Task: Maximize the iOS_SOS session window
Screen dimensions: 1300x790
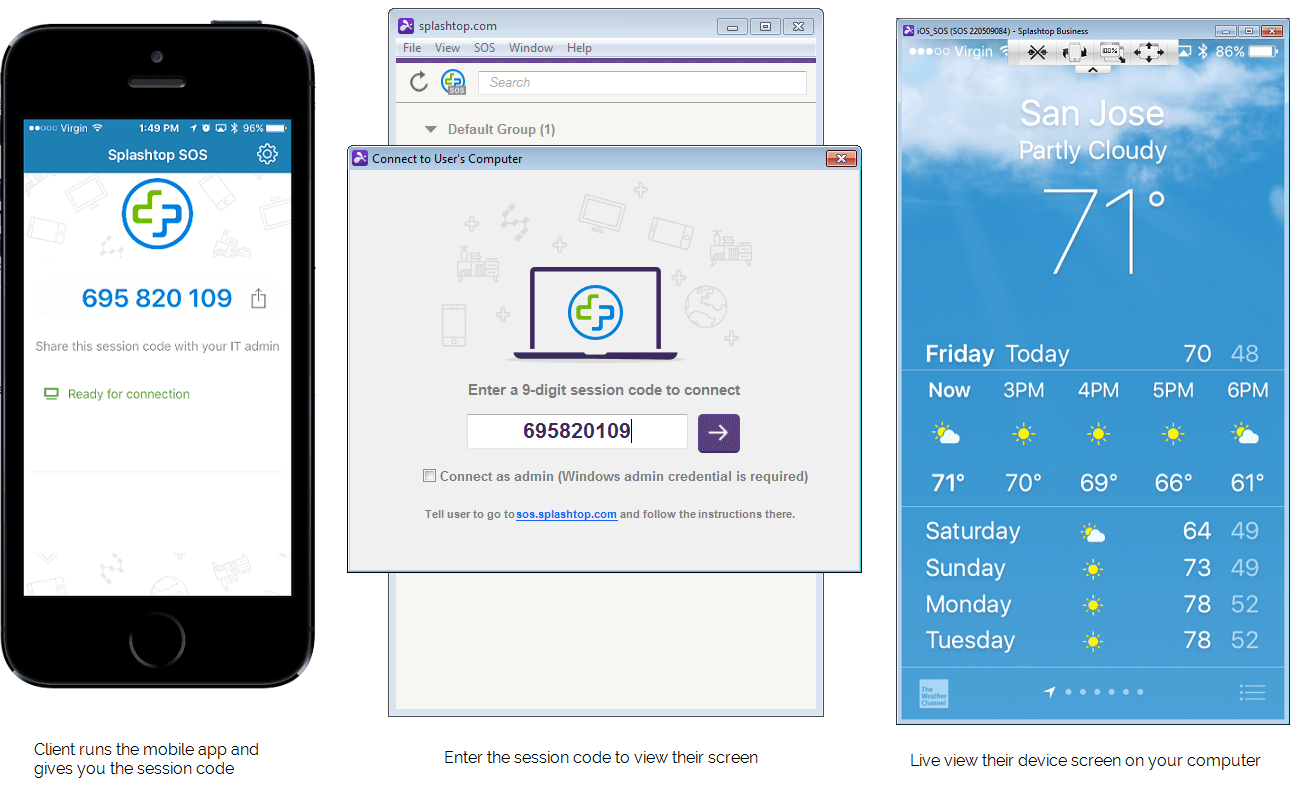Action: (x=1249, y=31)
